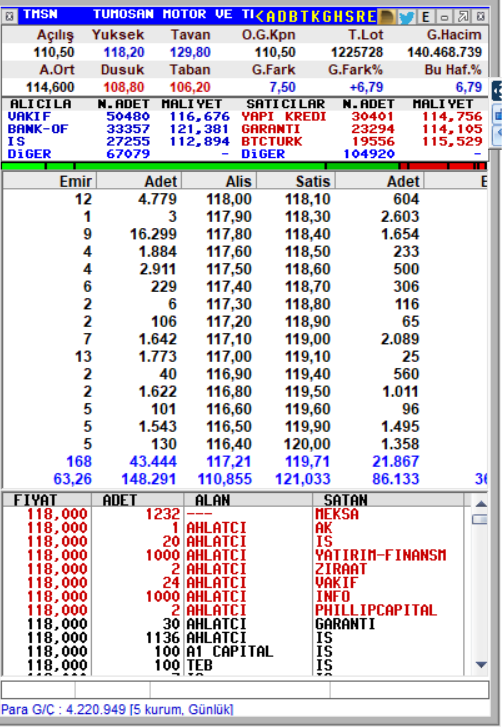502x727 pixels.
Task: Click the ask price 119,00
Action: point(308,339)
